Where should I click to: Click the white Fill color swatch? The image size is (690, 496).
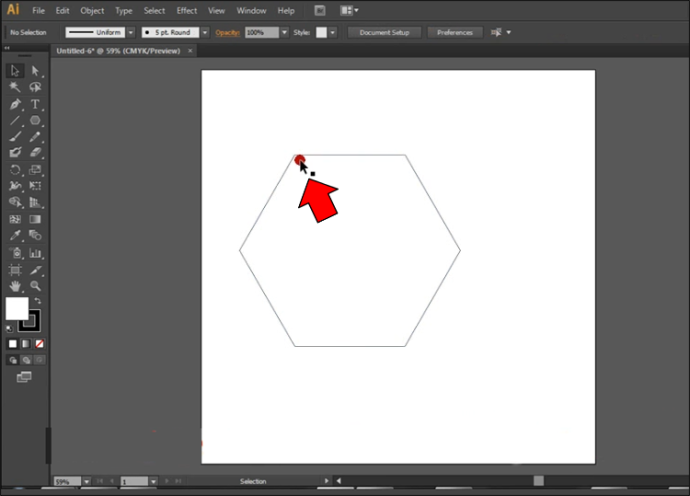pyautogui.click(x=17, y=309)
